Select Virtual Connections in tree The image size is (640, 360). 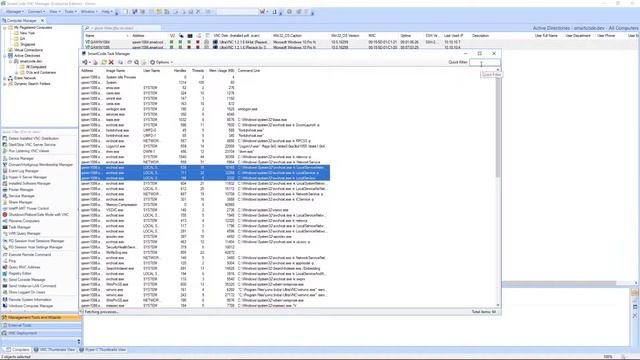(x=28, y=50)
